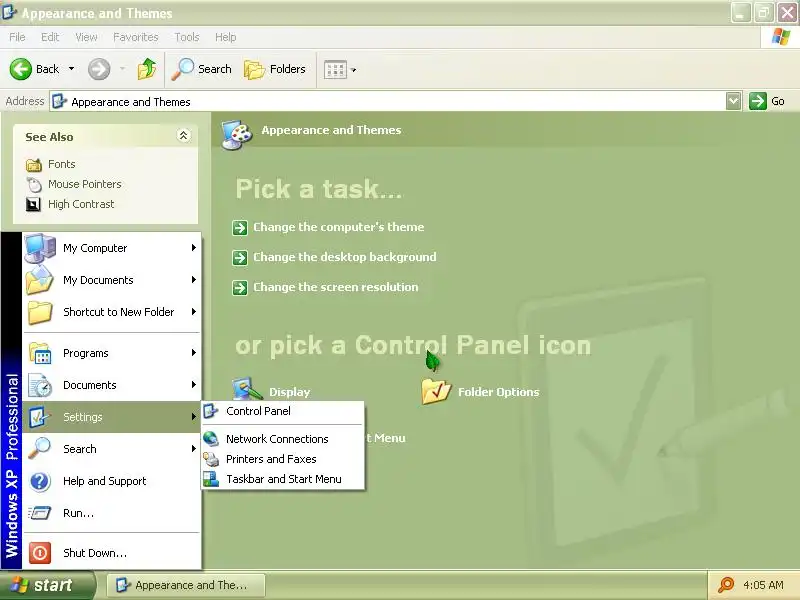This screenshot has width=800, height=600.
Task: Click the High Contrast link
Action: 81,204
